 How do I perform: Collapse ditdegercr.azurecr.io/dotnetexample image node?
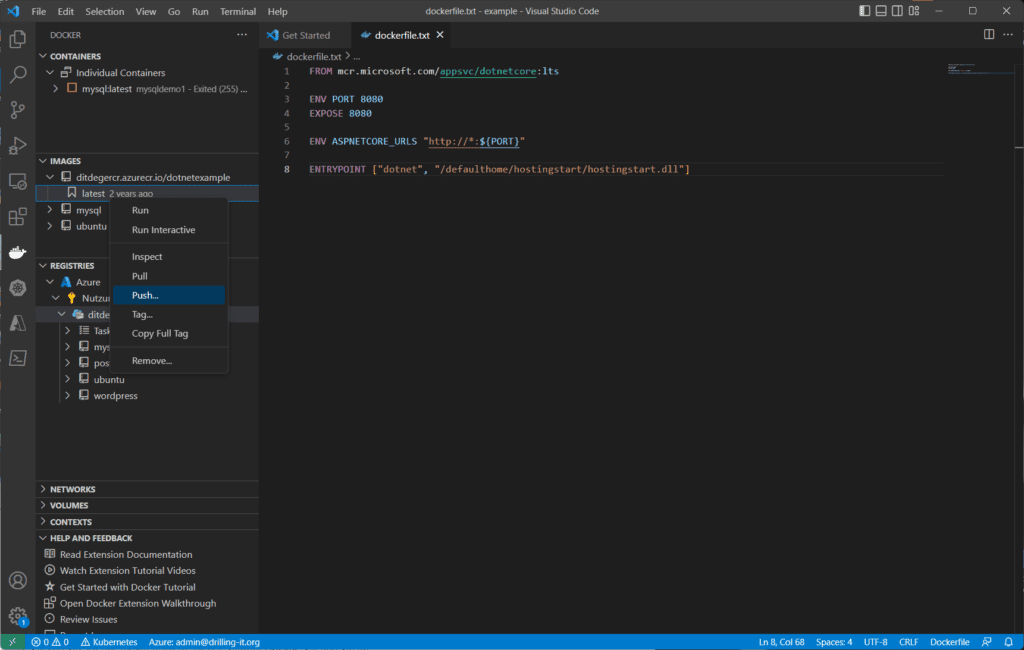(x=50, y=177)
